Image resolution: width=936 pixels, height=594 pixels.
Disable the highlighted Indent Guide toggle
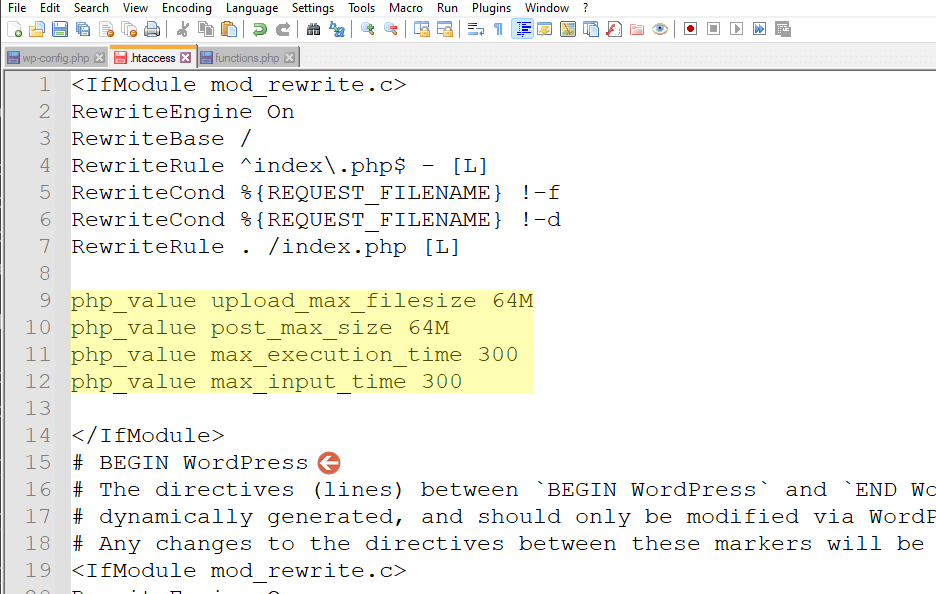point(522,29)
